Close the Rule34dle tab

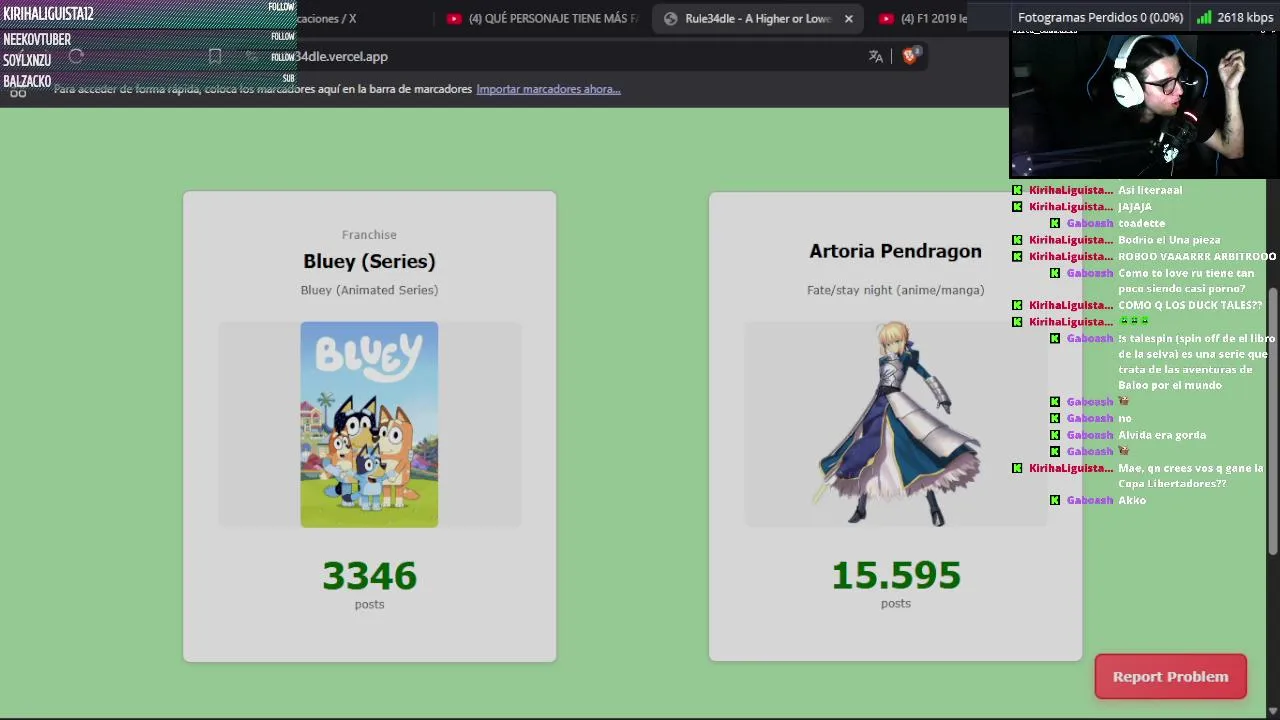click(x=848, y=18)
